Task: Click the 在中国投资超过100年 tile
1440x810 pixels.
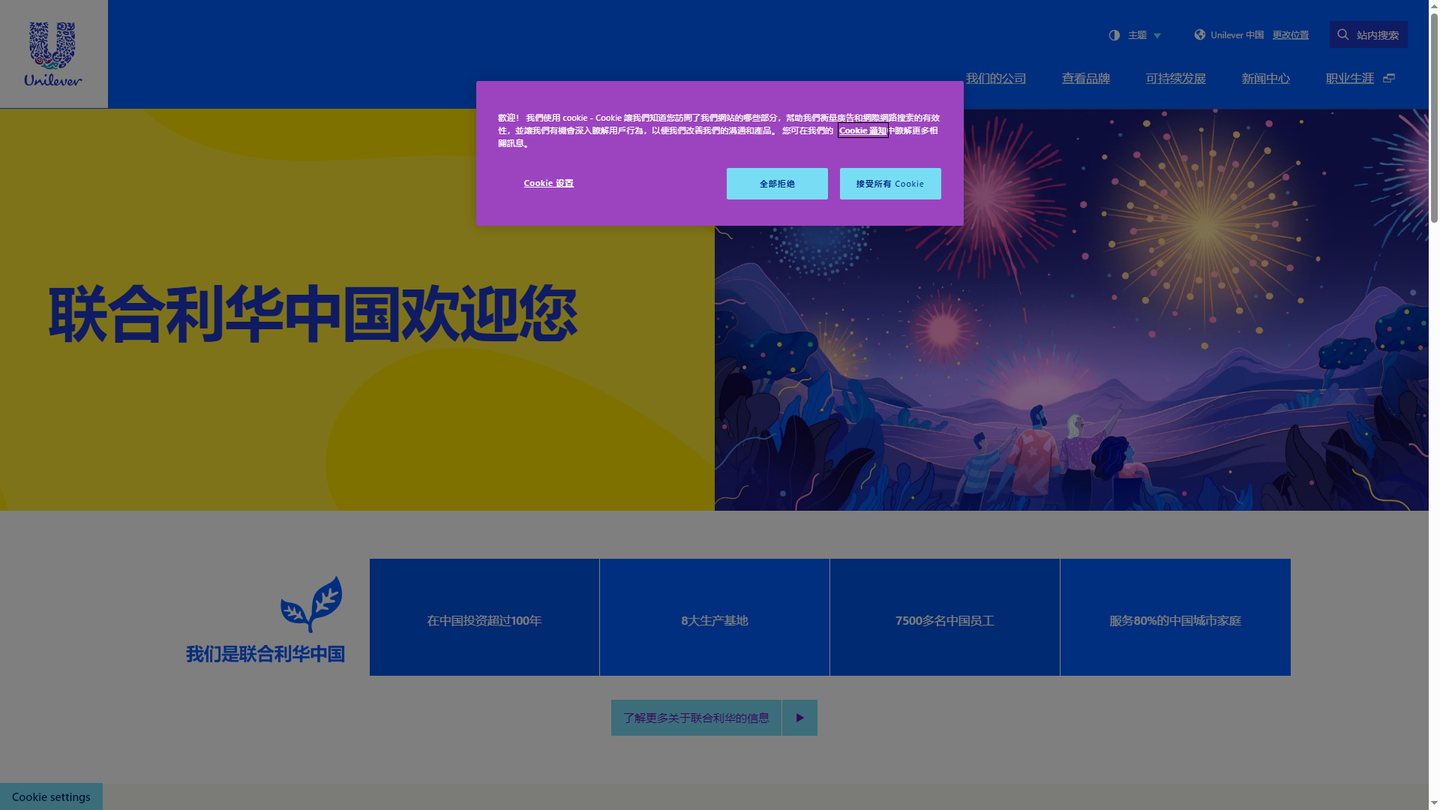Action: point(484,617)
